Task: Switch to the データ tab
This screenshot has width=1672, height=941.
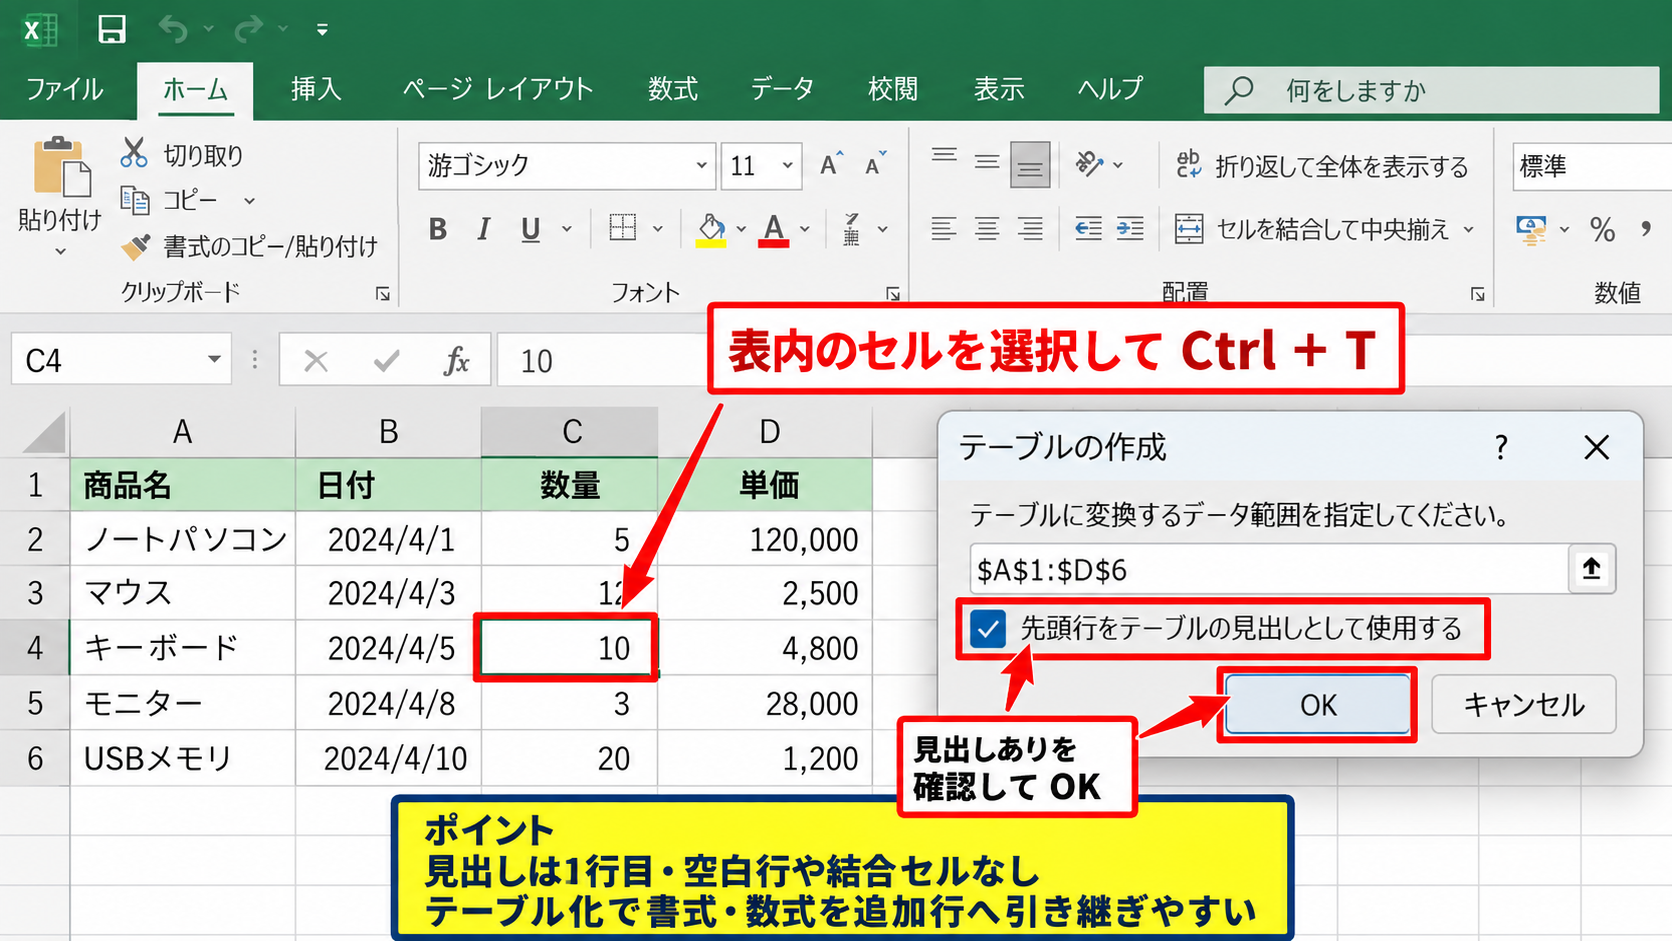Action: (x=782, y=90)
